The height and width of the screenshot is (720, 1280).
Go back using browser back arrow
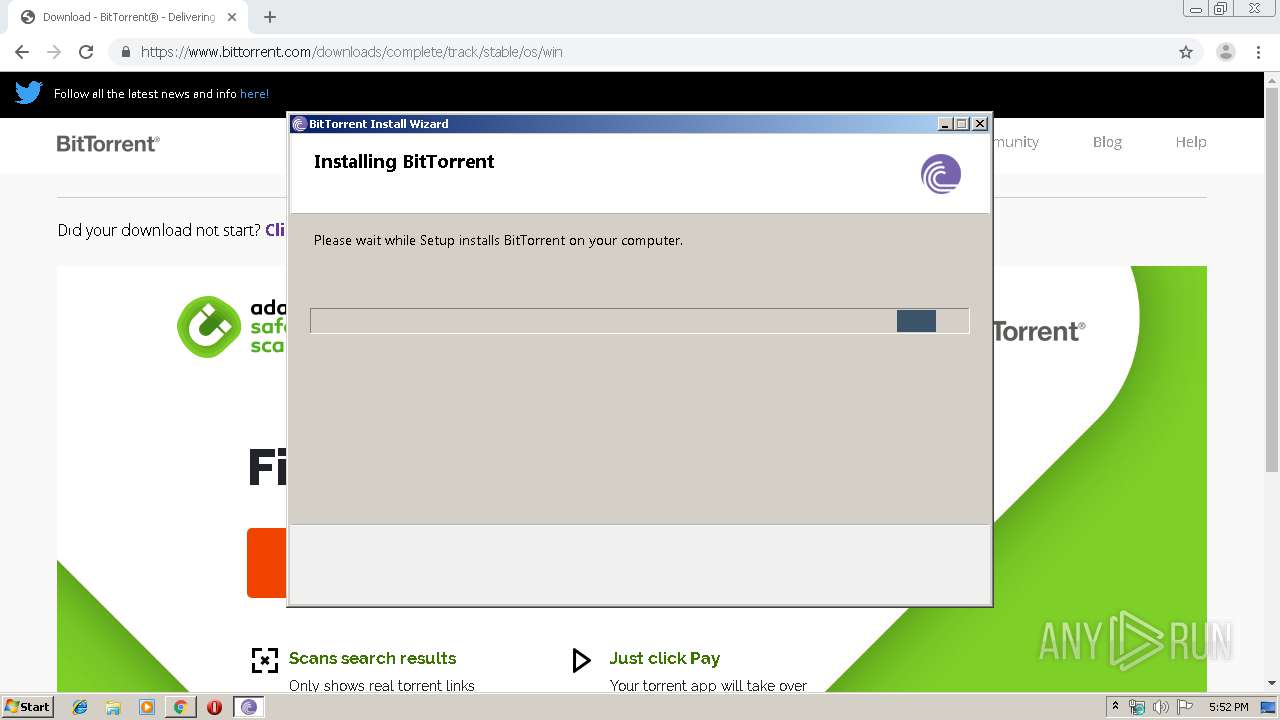(x=22, y=52)
